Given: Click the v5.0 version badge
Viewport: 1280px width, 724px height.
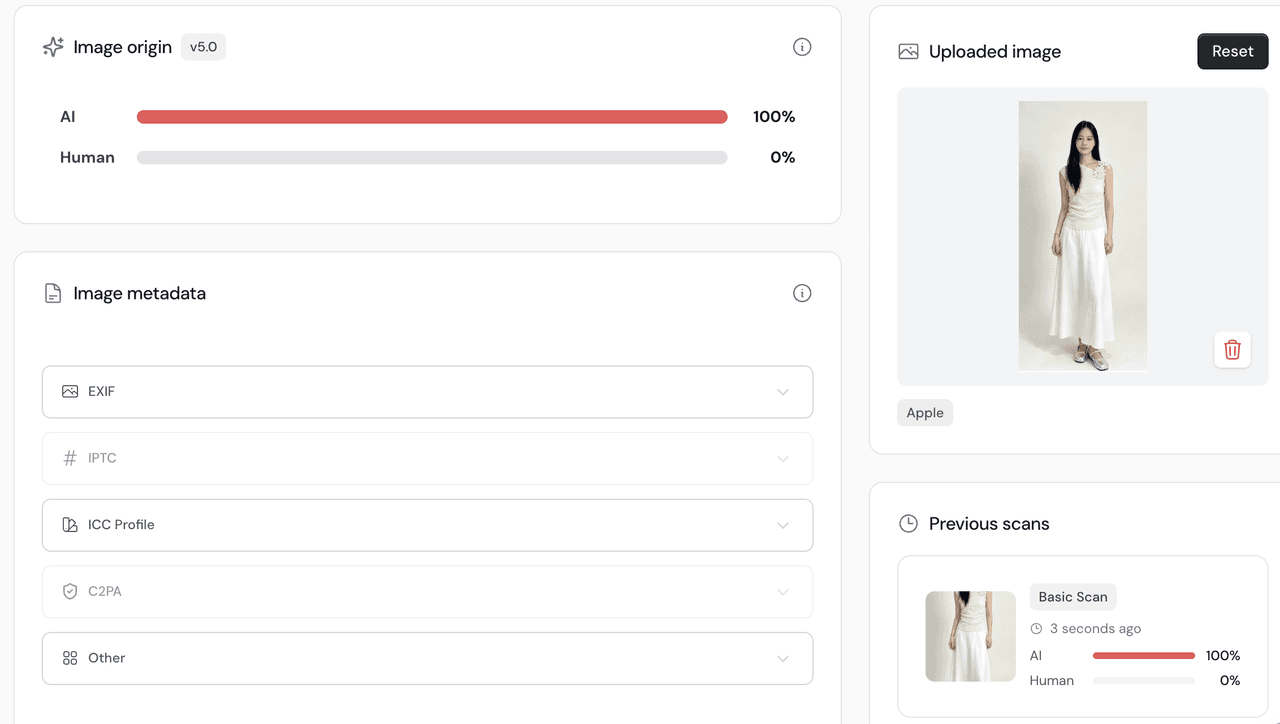Looking at the screenshot, I should pos(203,47).
